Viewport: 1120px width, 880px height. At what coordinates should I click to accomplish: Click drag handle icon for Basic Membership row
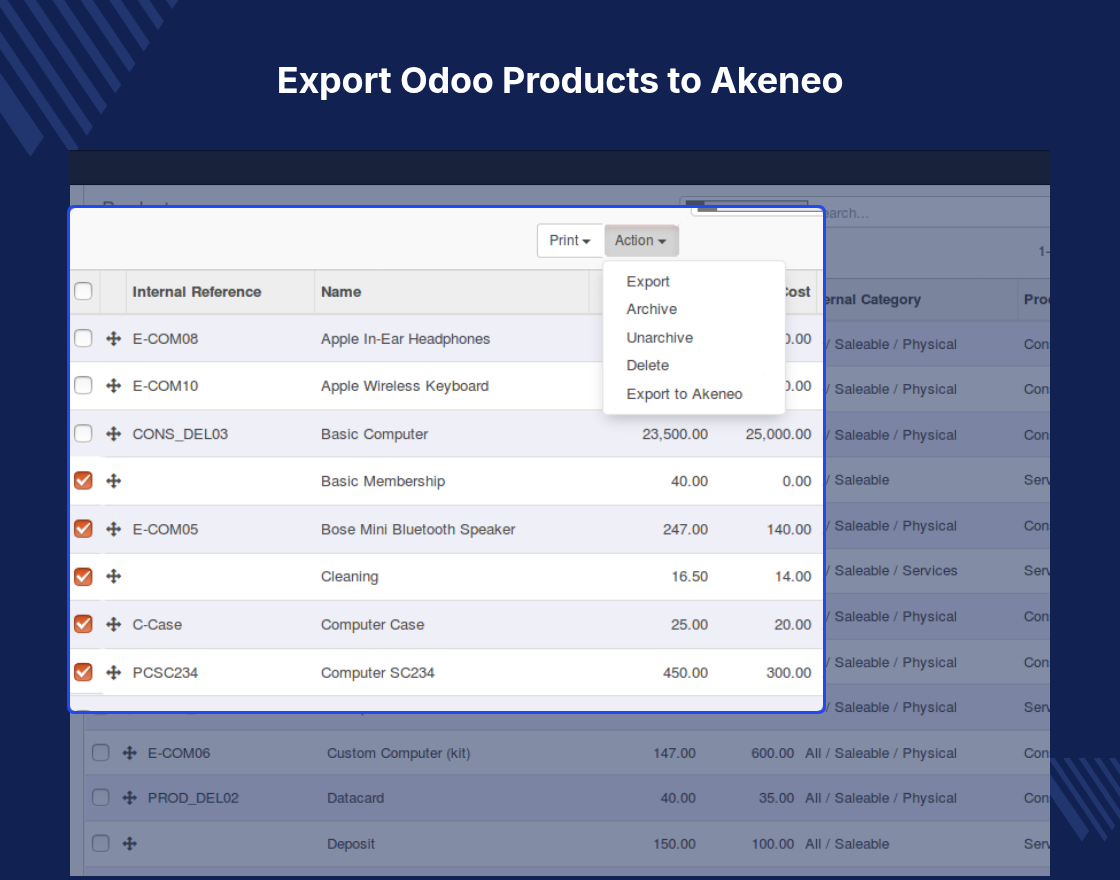(x=114, y=481)
